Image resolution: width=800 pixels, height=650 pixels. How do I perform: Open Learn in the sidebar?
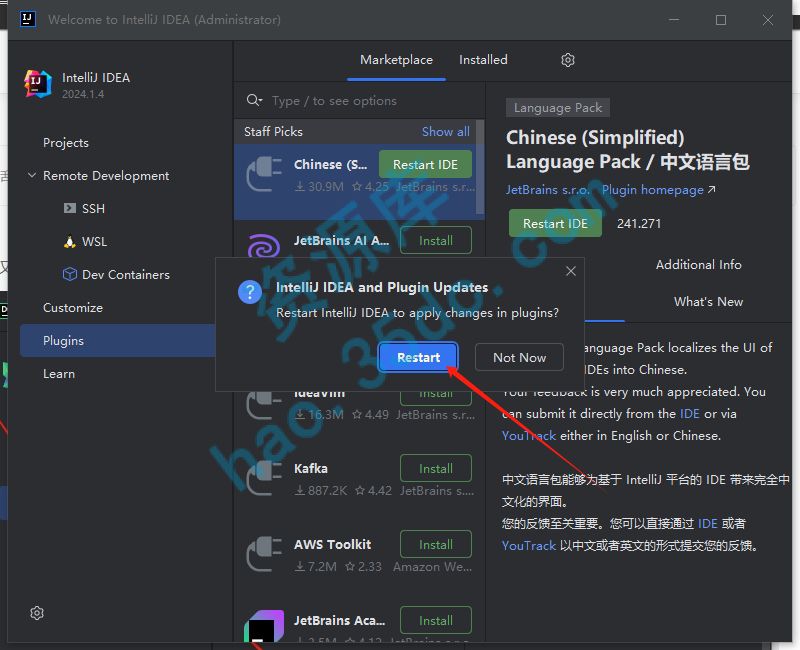59,373
